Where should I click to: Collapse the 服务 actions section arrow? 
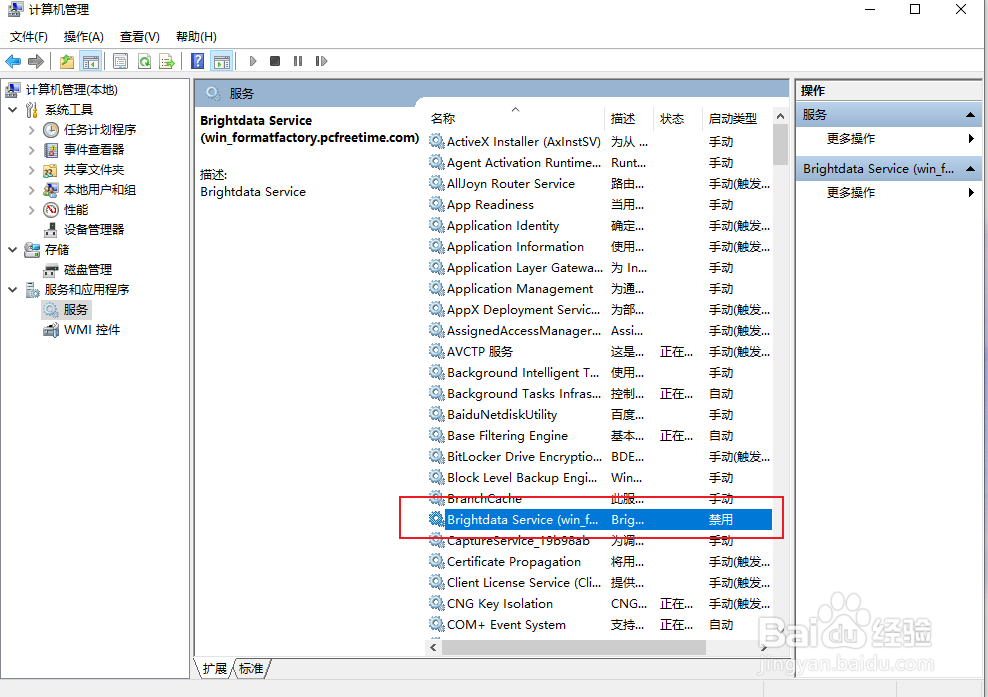click(x=970, y=115)
